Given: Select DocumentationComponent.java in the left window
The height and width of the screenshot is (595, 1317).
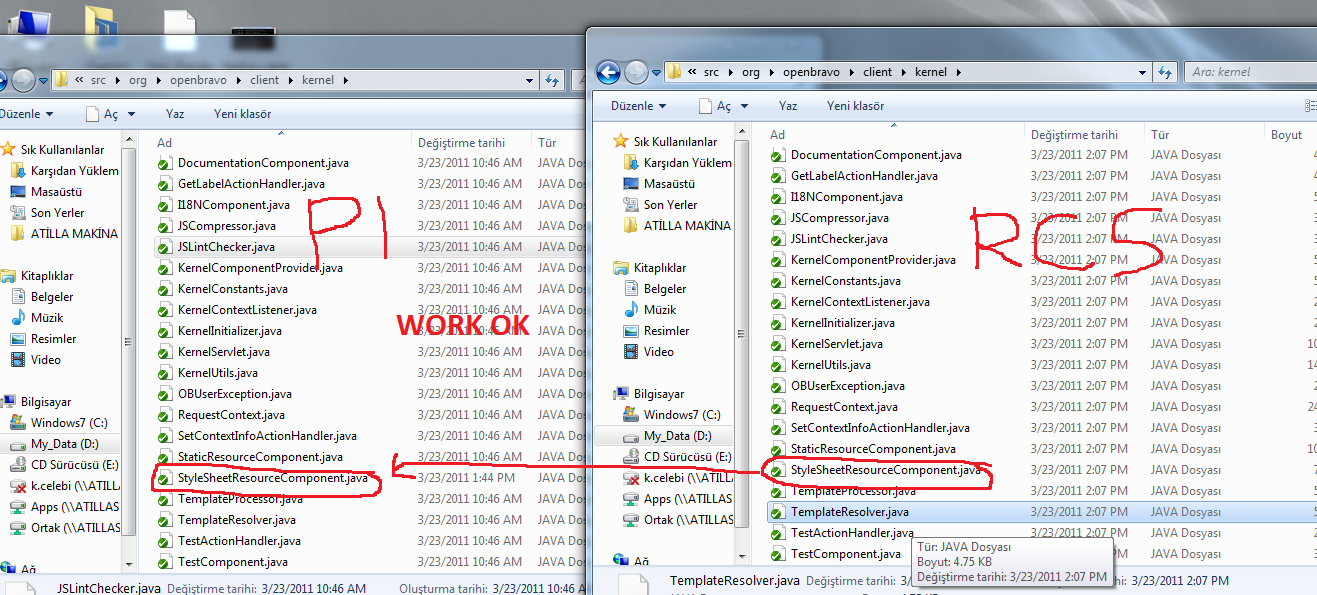Looking at the screenshot, I should point(263,162).
